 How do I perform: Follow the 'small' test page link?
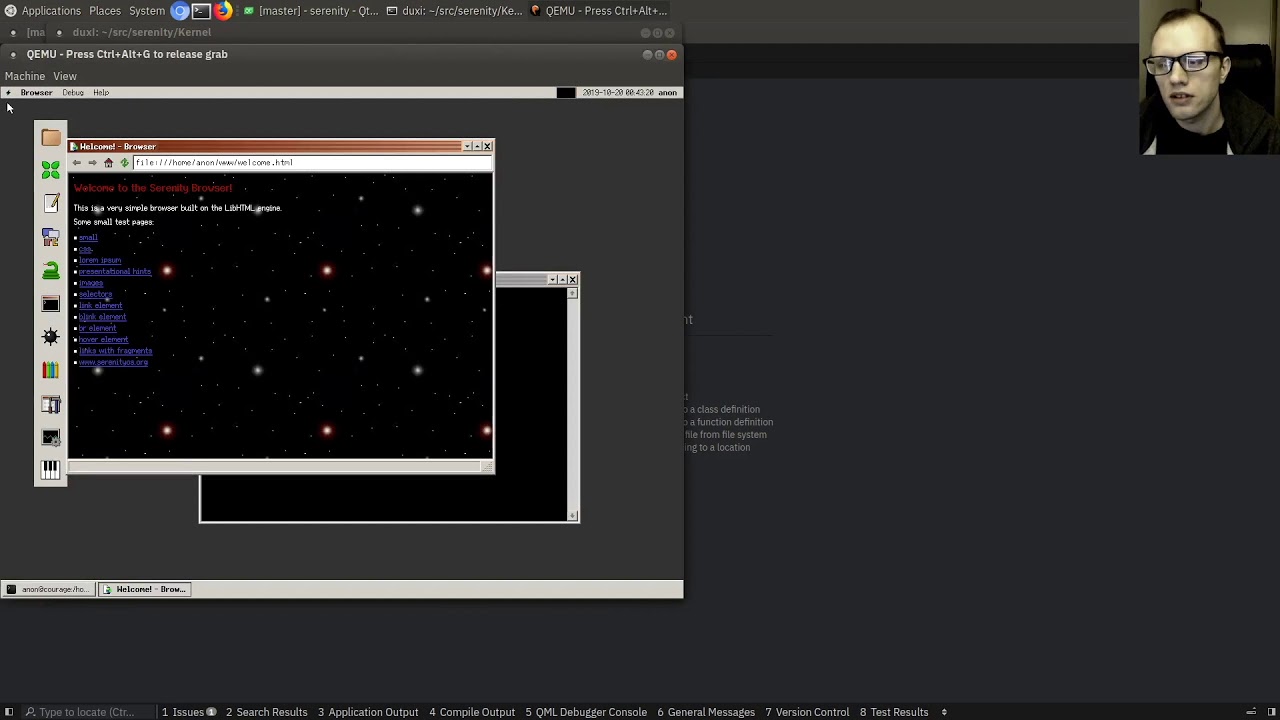(x=88, y=238)
